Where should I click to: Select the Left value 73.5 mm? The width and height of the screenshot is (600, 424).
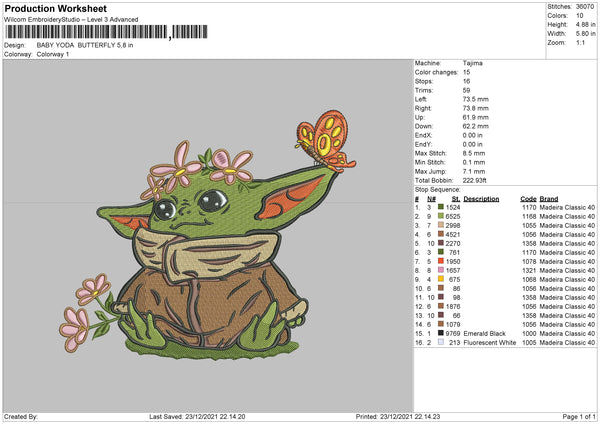[x=476, y=99]
